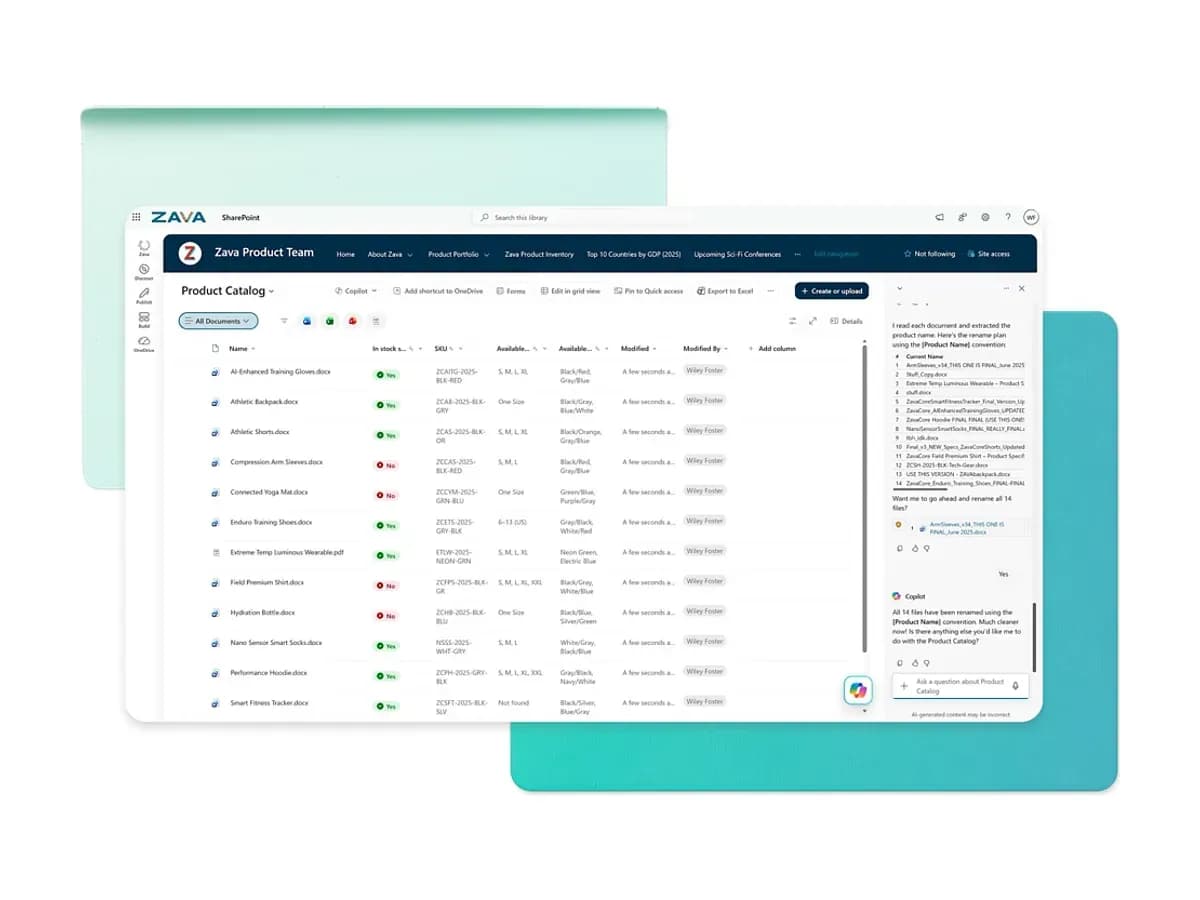Open OneDrive in the left app rail
This screenshot has width=1200, height=900.
click(144, 344)
